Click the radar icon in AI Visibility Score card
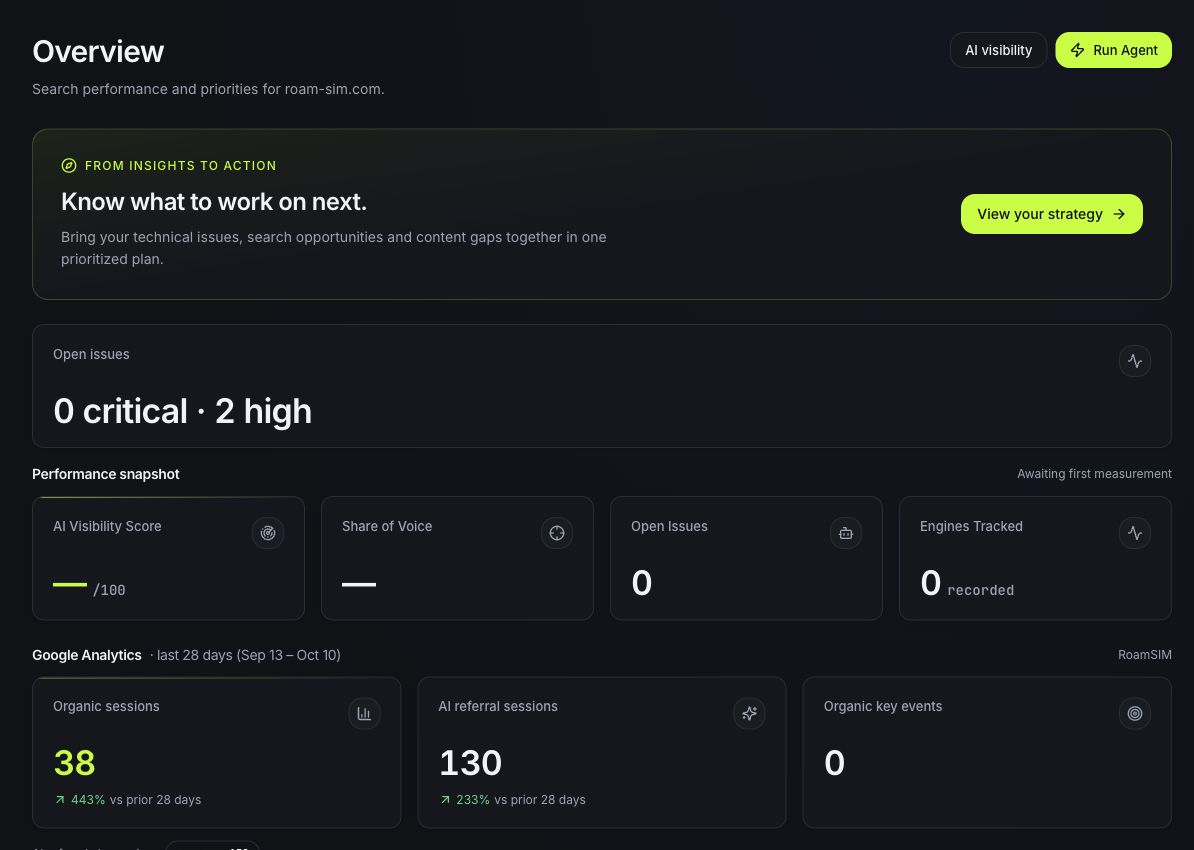The height and width of the screenshot is (850, 1194). tap(268, 533)
